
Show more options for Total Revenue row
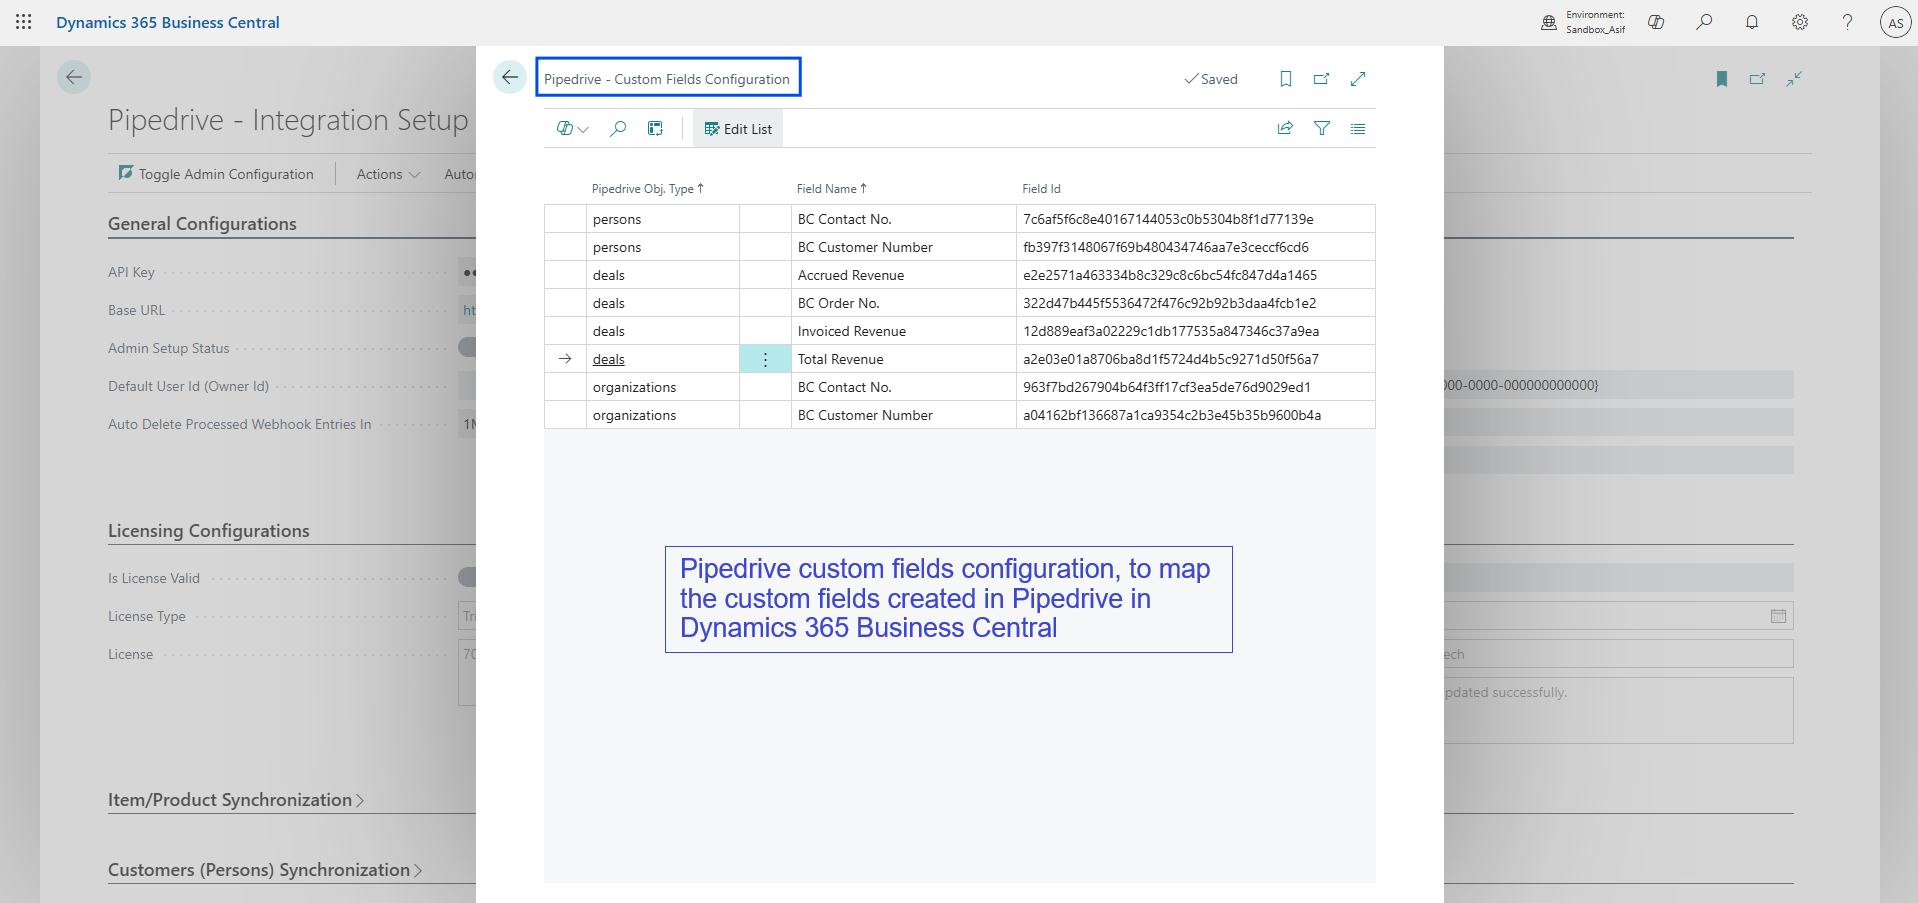765,359
